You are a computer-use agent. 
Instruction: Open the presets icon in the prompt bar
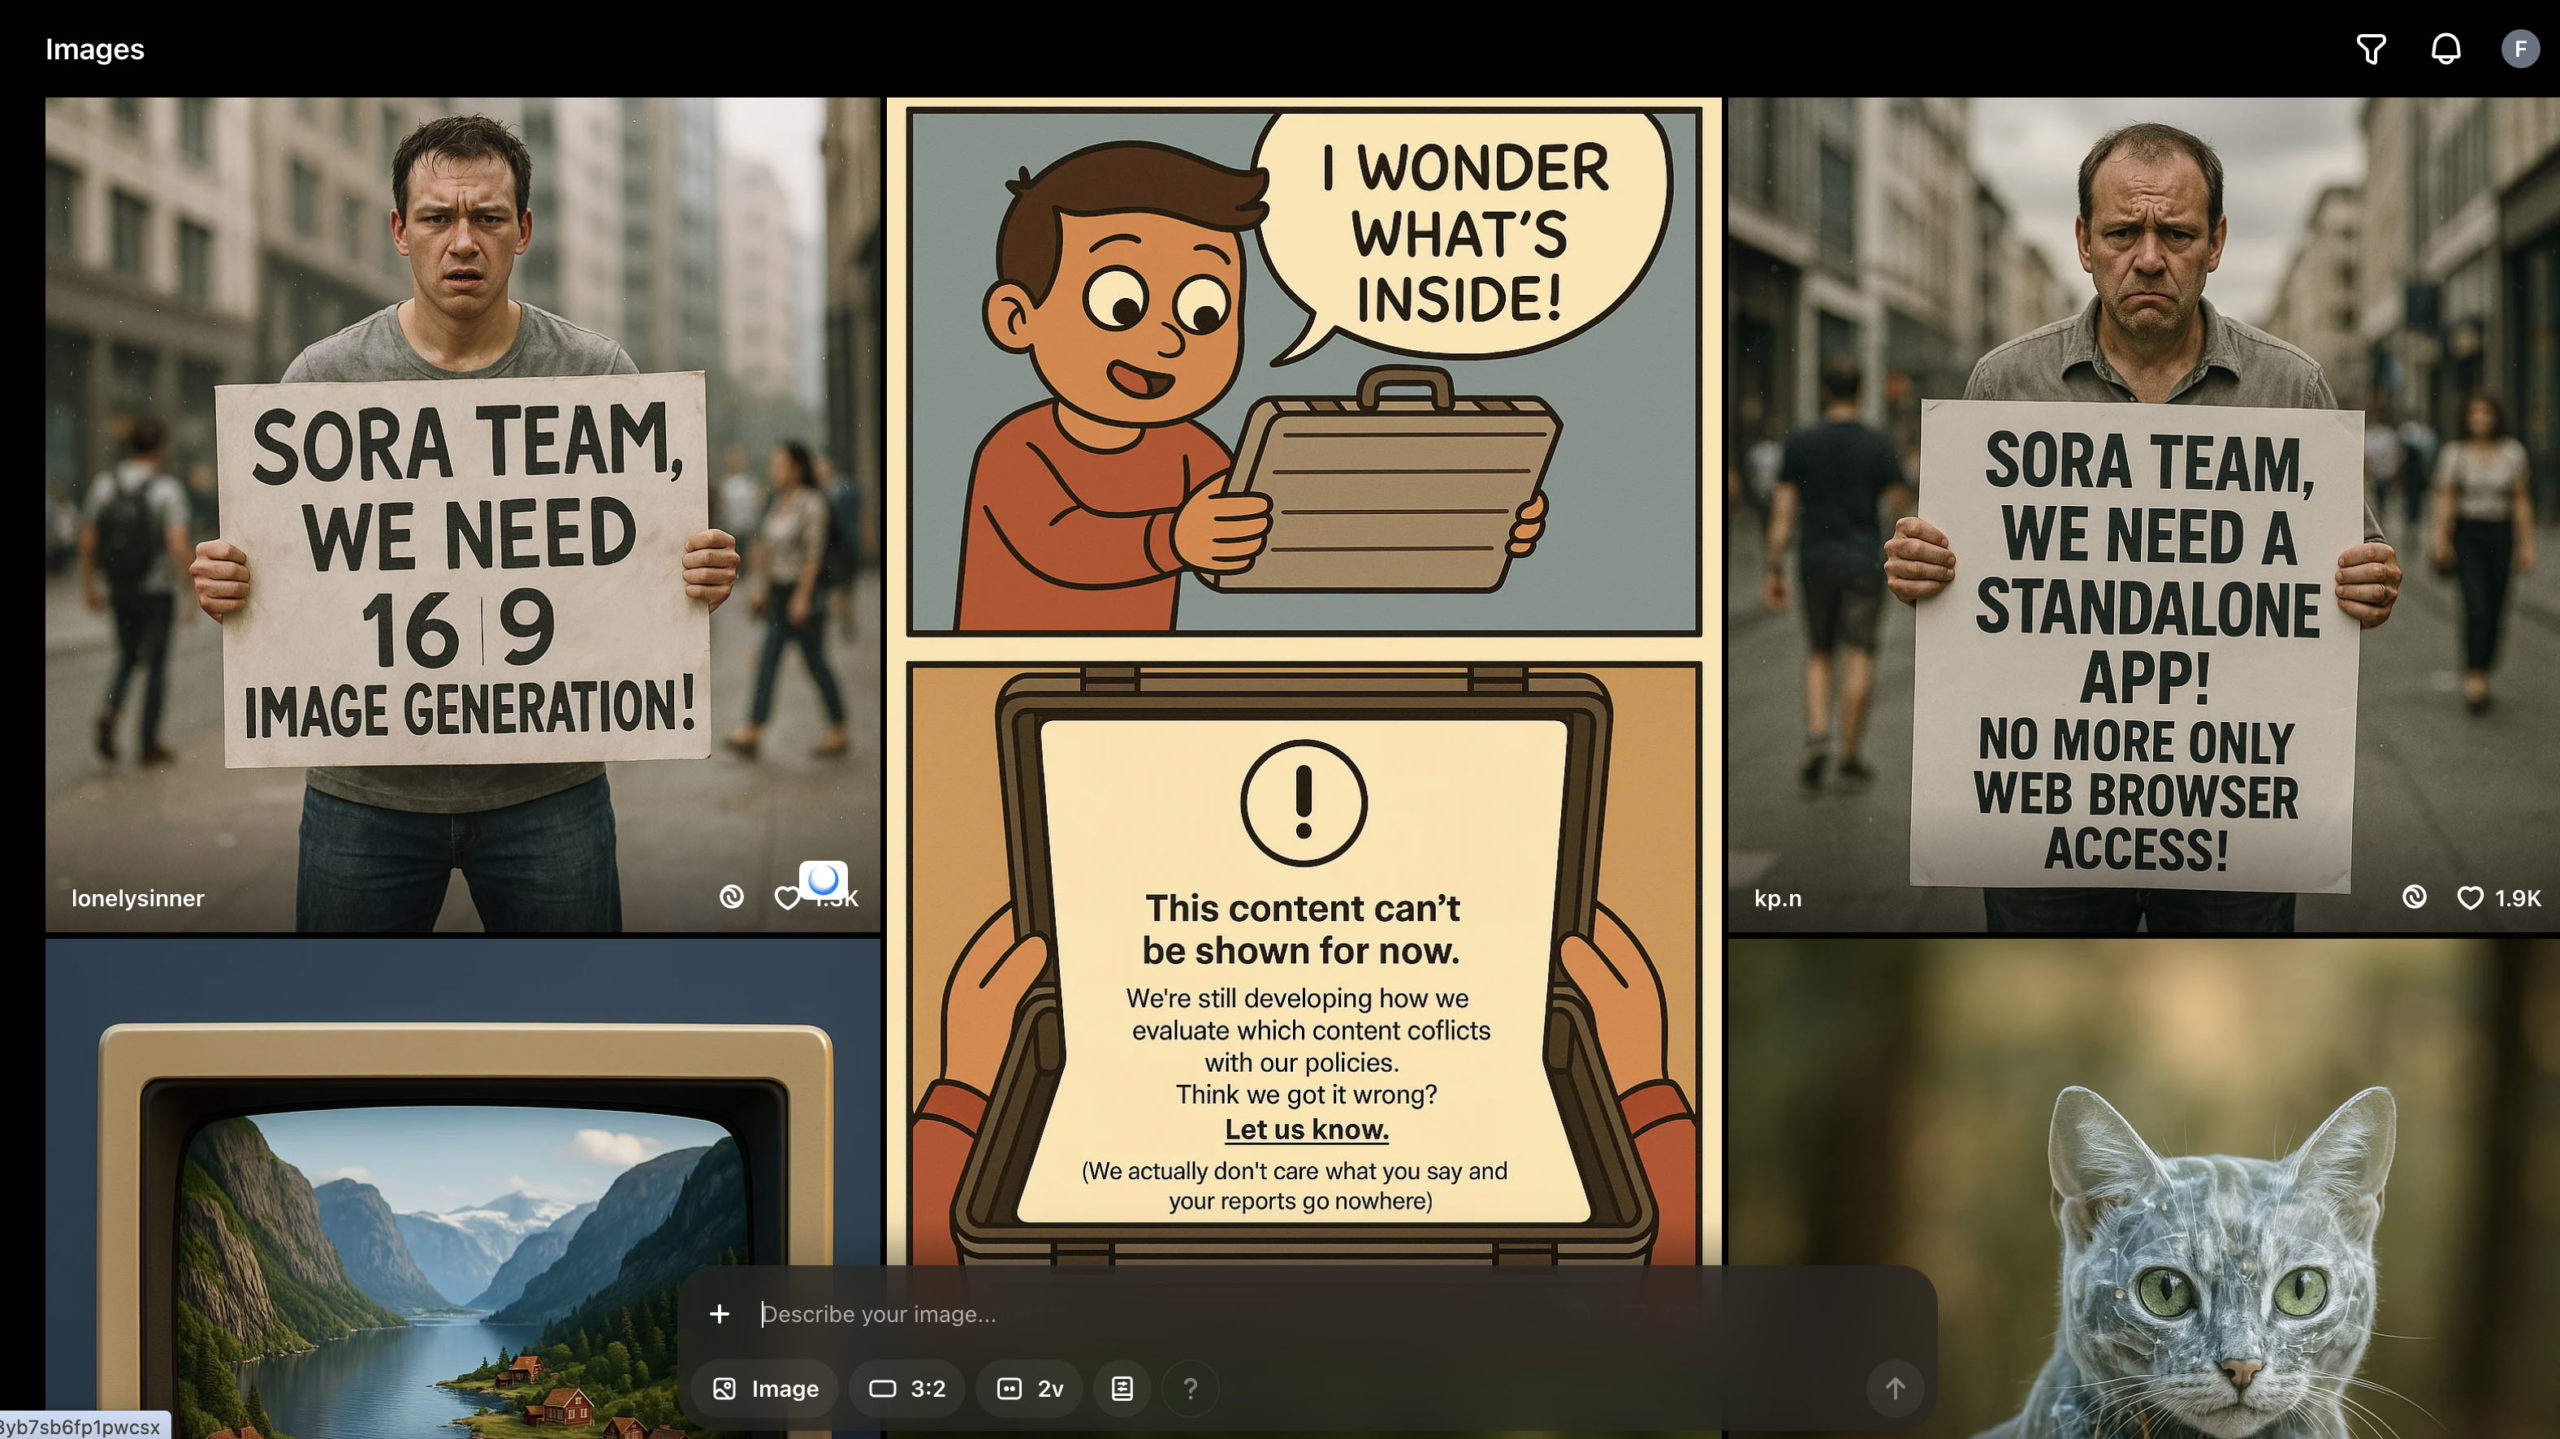click(1122, 1388)
